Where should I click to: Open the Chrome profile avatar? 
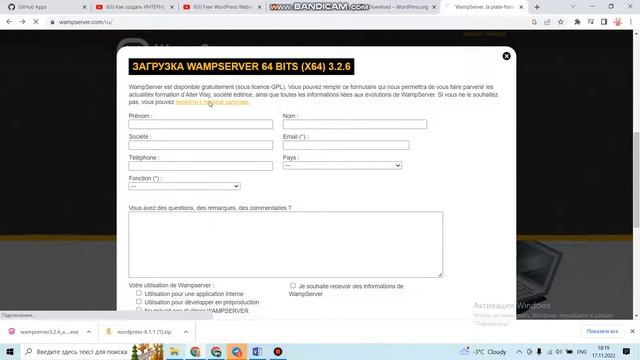618,22
